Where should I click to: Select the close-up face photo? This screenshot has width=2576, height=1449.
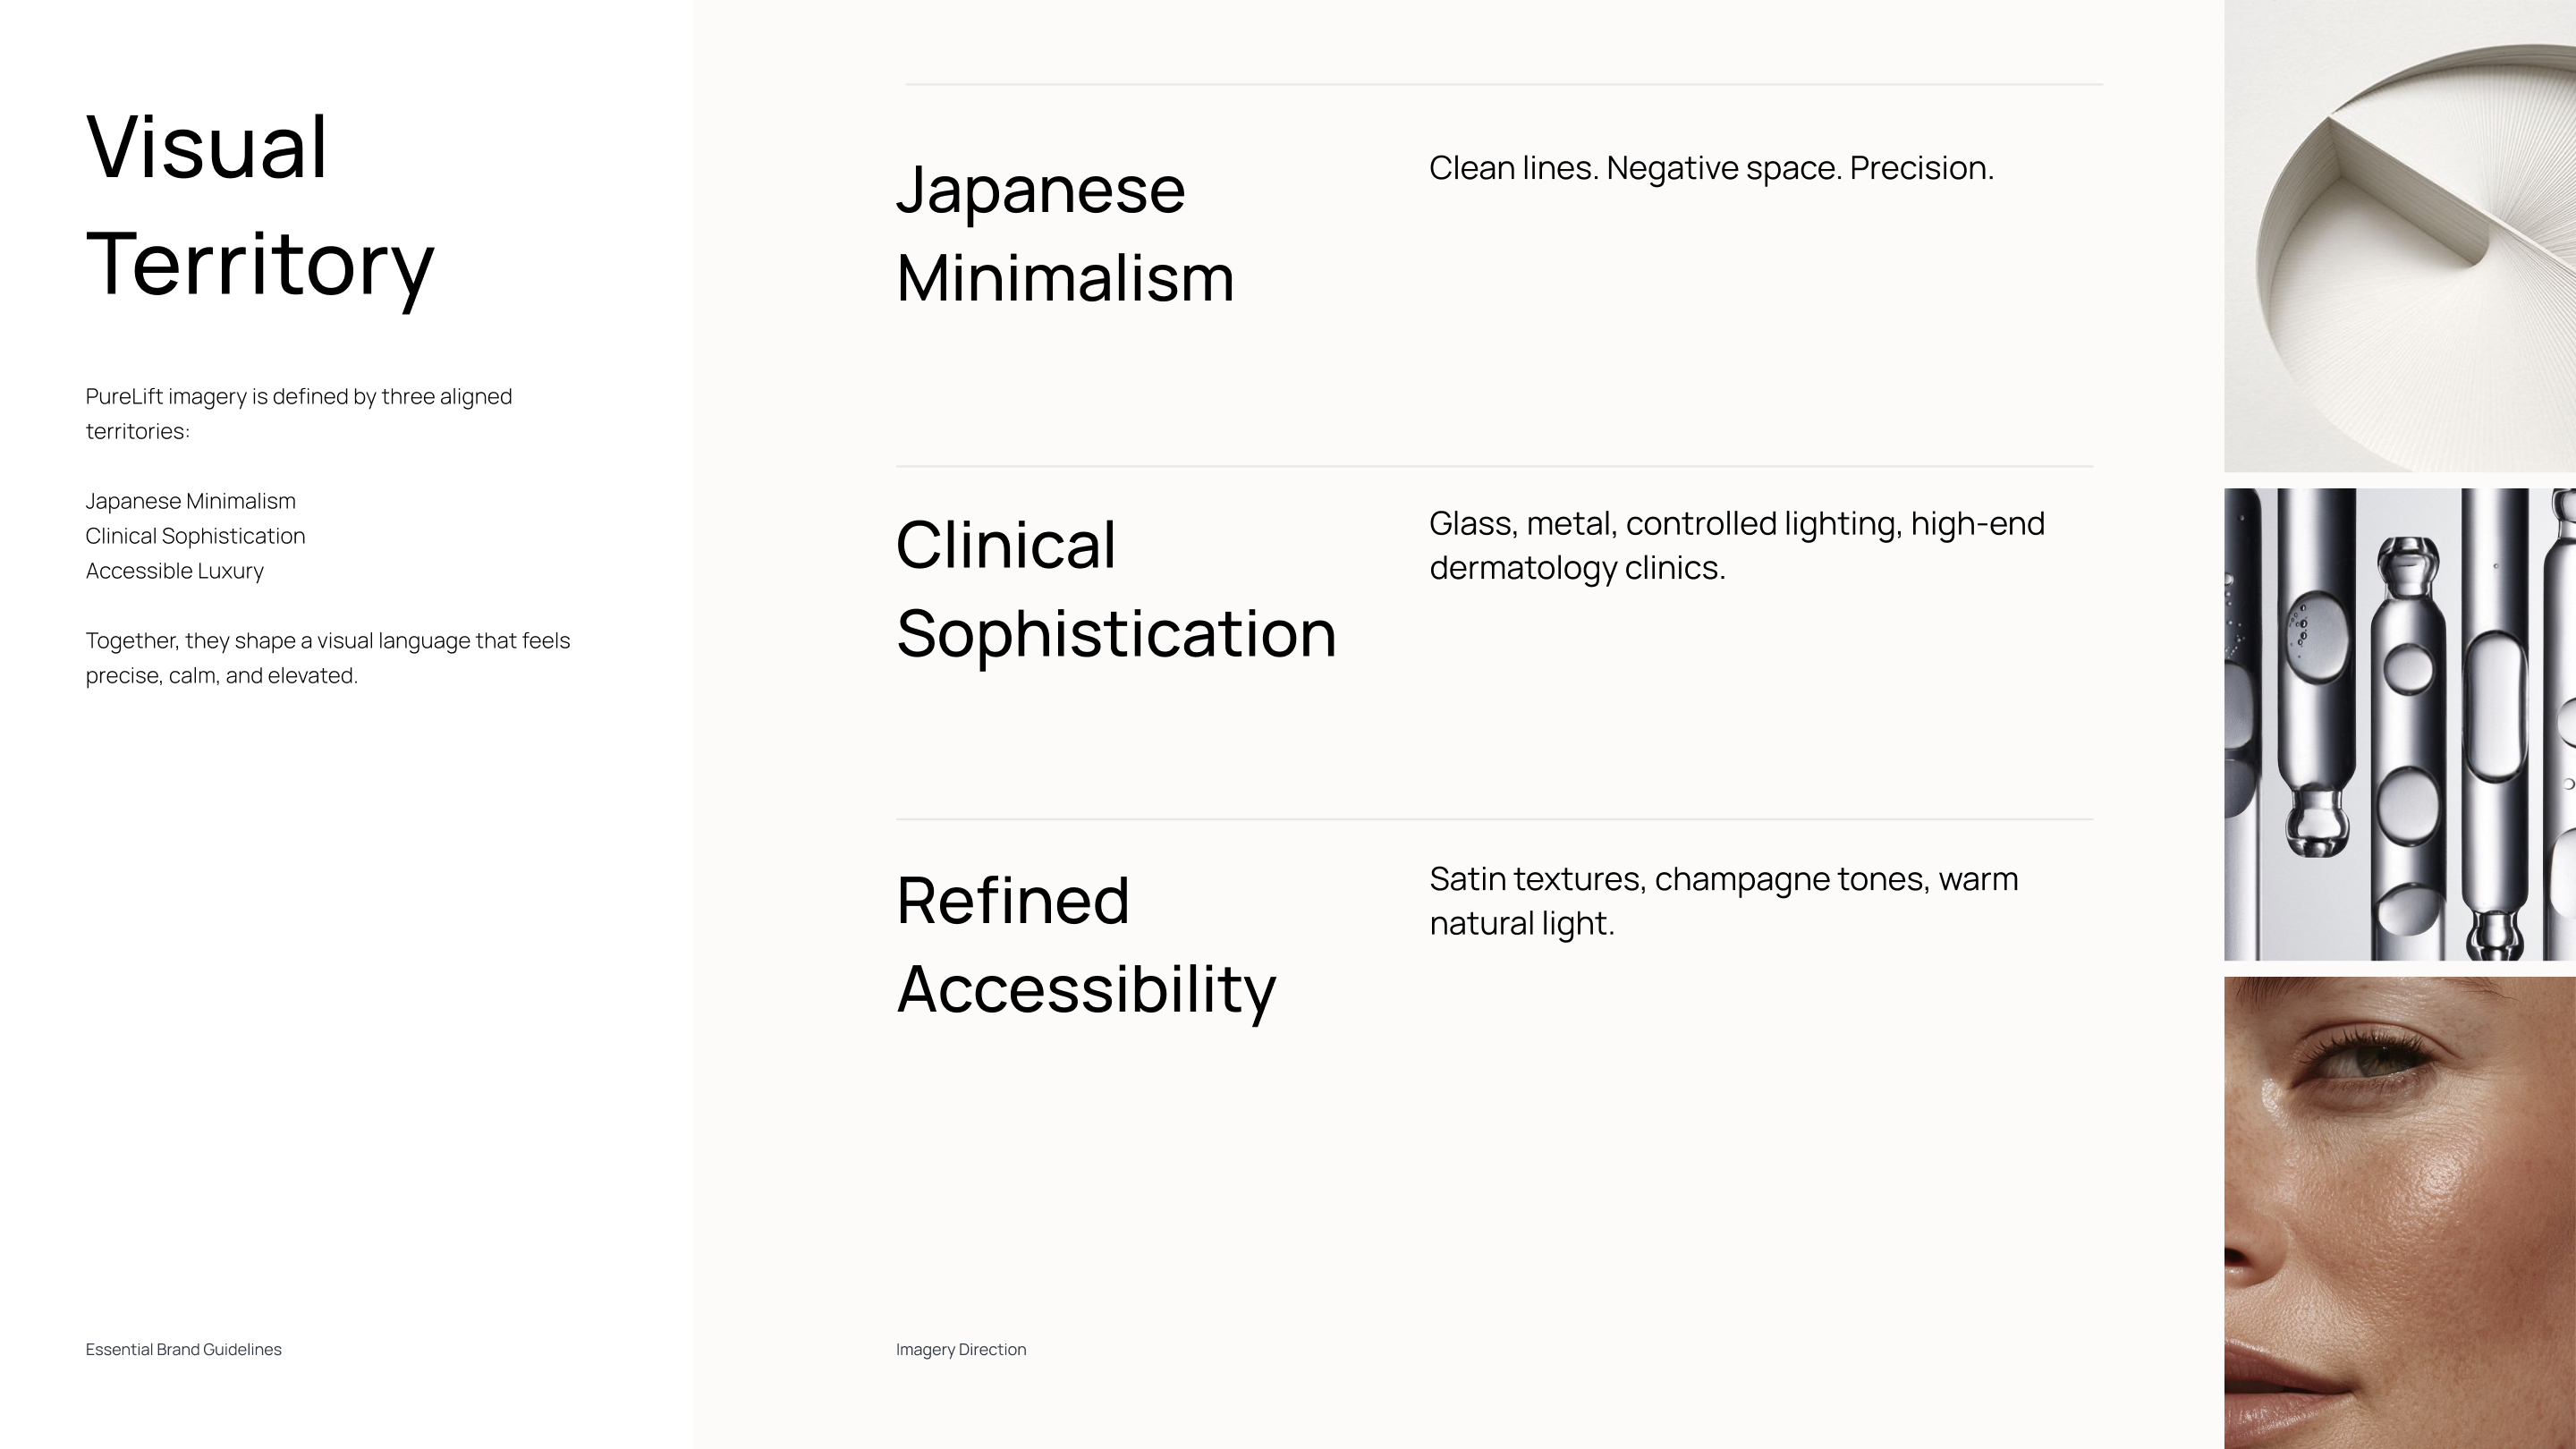[x=2399, y=1212]
